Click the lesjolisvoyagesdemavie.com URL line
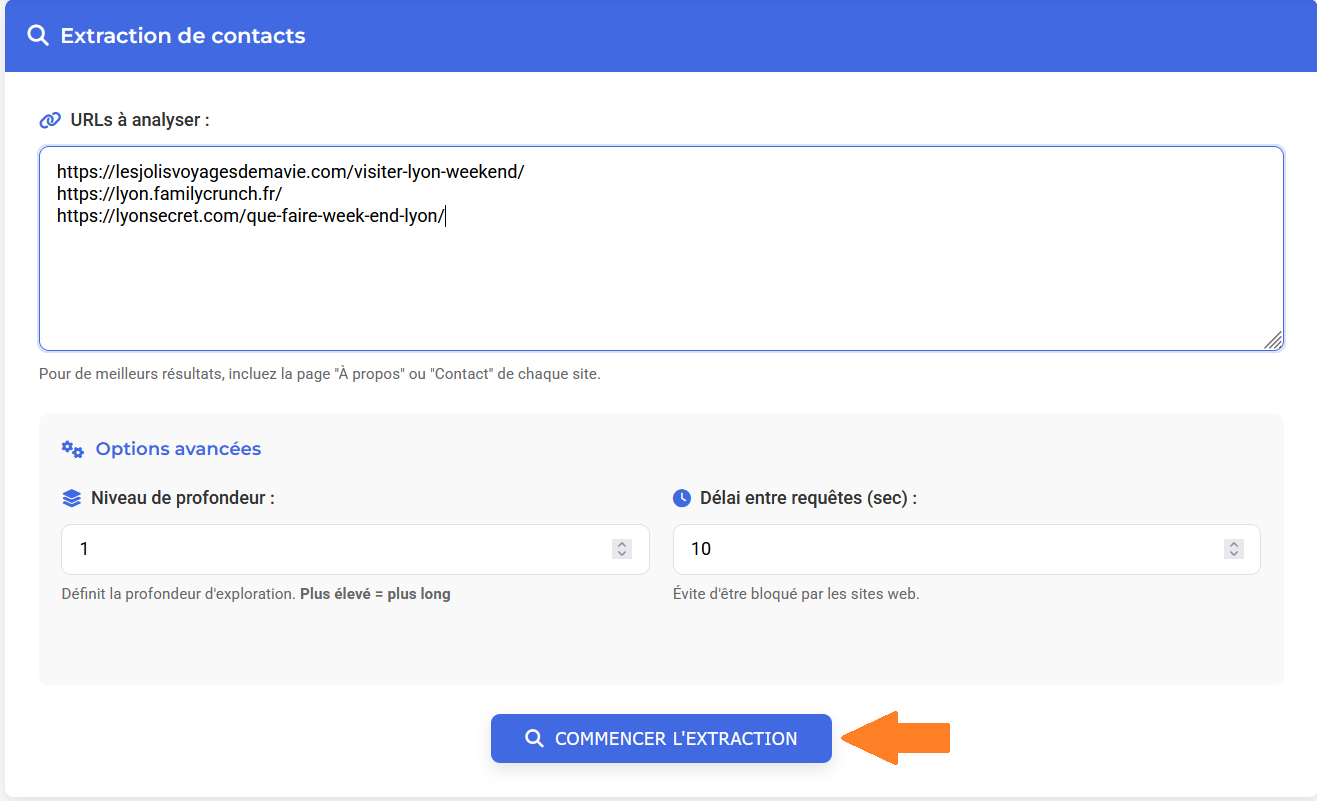The height and width of the screenshot is (801, 1317). click(290, 171)
